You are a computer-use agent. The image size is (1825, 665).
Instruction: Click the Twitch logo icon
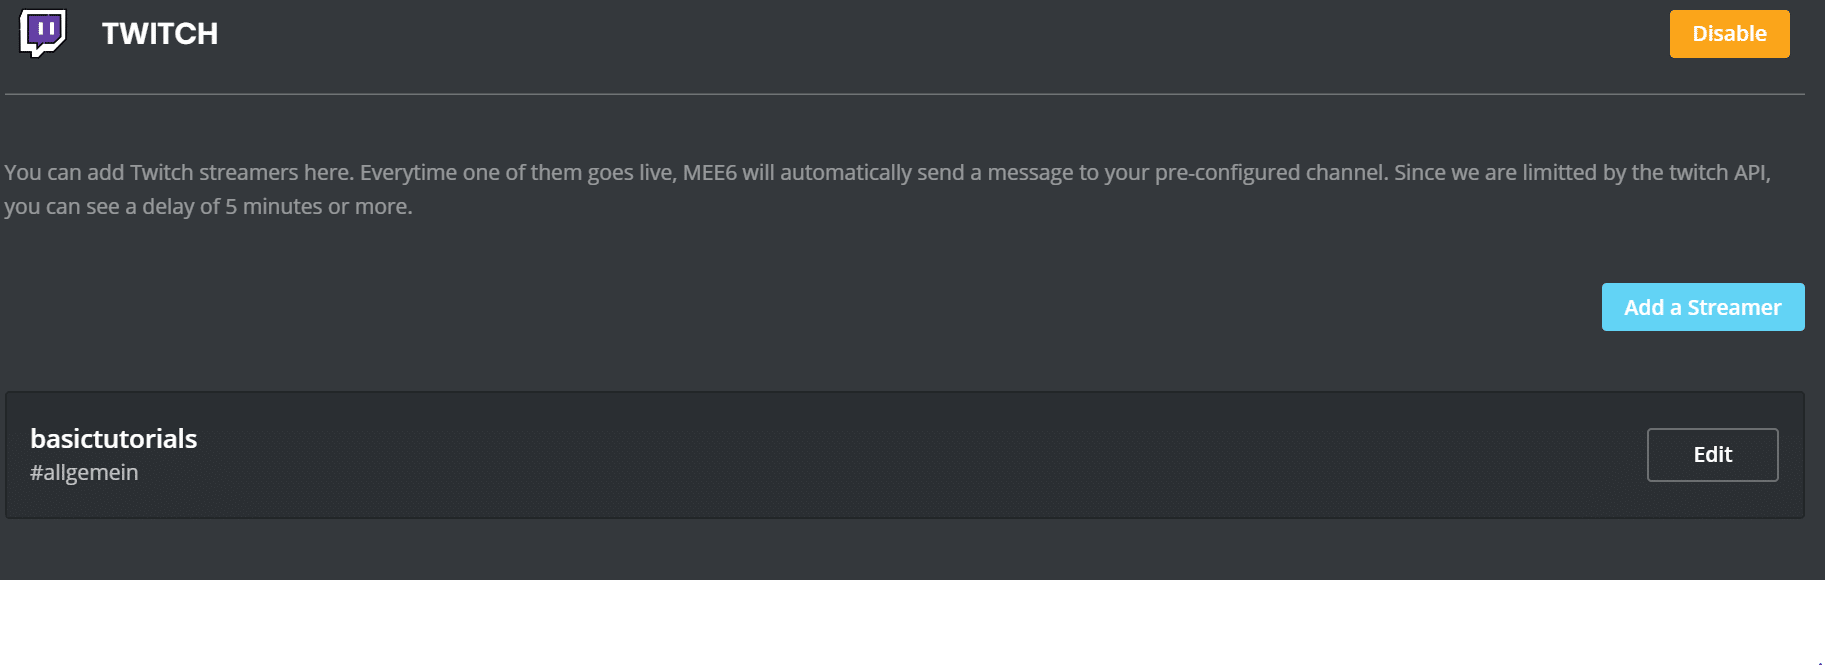point(43,32)
